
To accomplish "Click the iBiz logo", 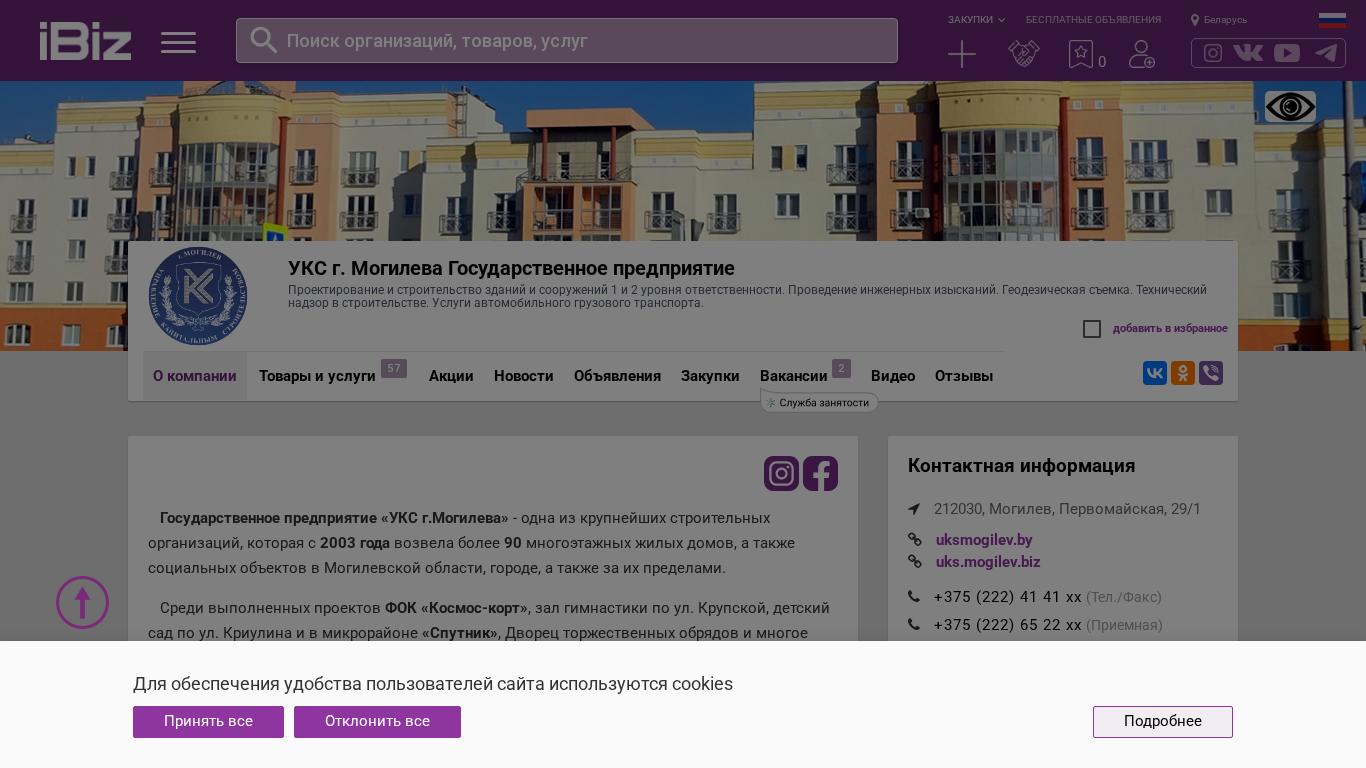I will click(85, 41).
